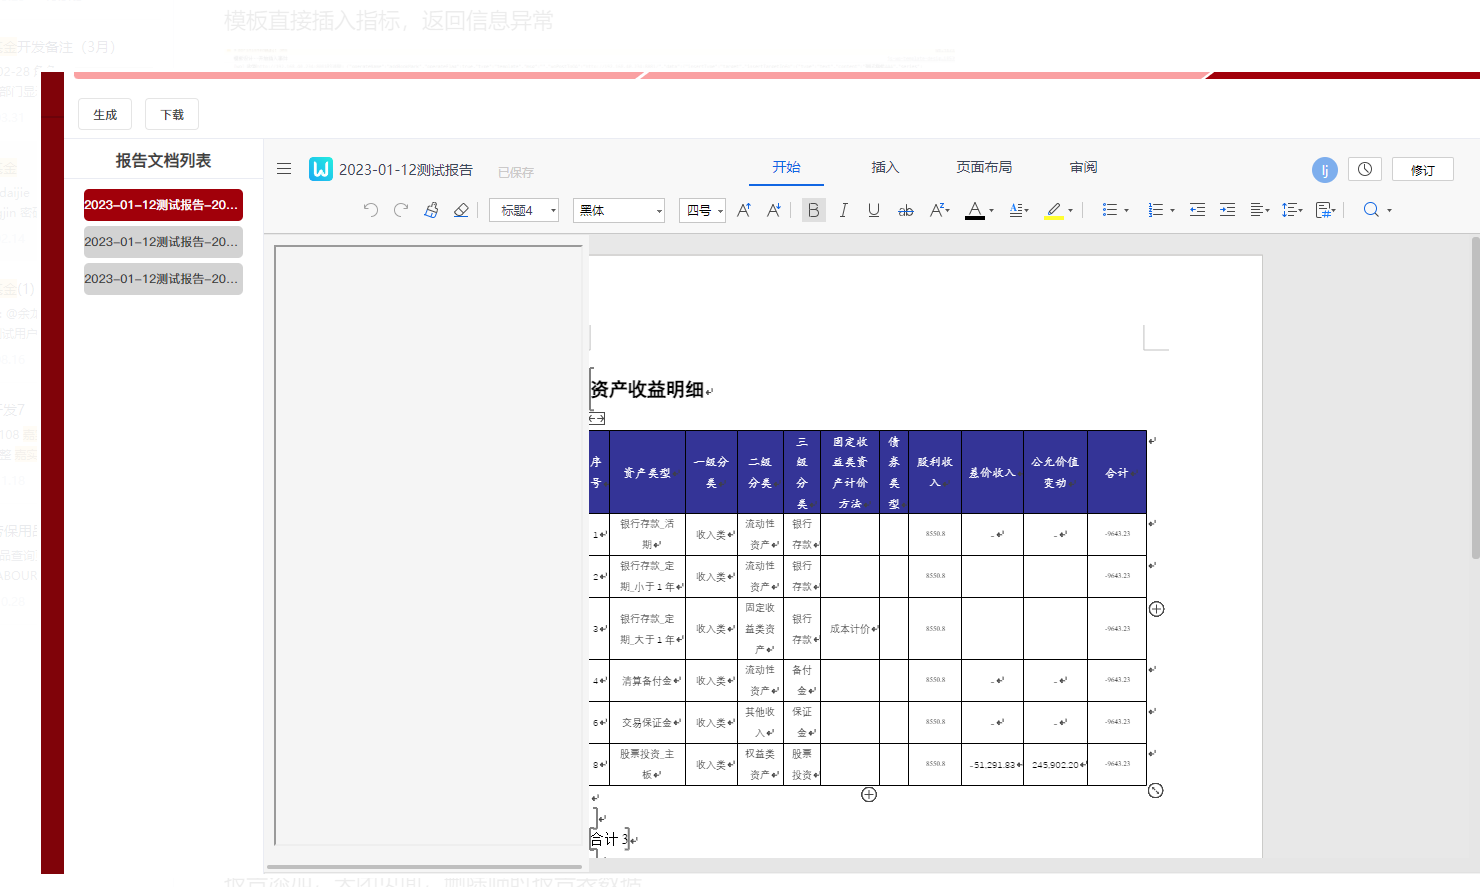Screen dimensions: 1480x887
Task: Open the borders and shading tool
Action: click(1326, 210)
